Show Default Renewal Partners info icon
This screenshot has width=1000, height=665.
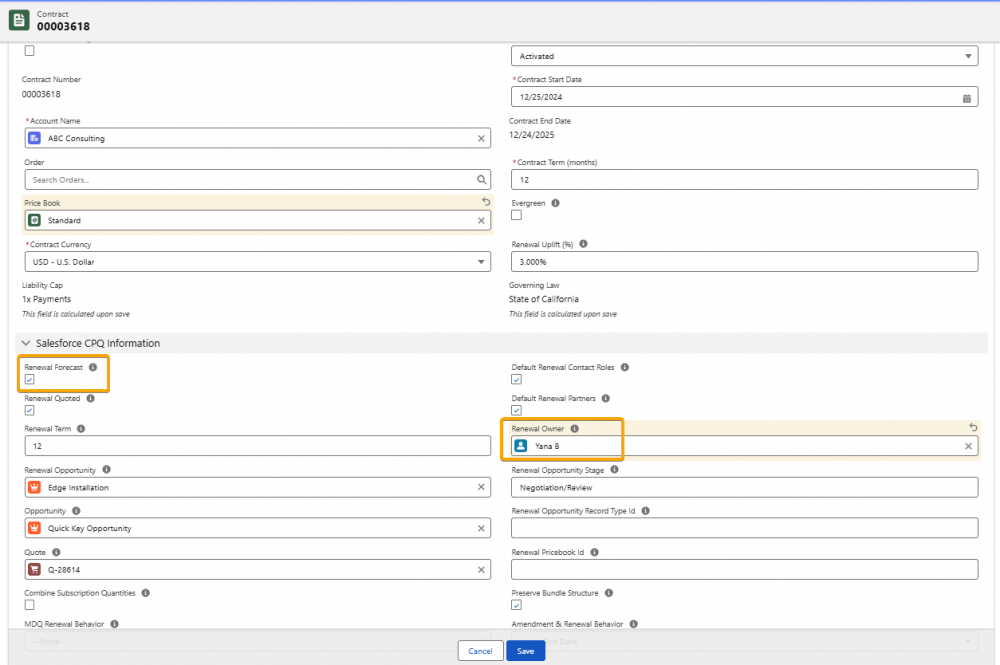[x=606, y=398]
